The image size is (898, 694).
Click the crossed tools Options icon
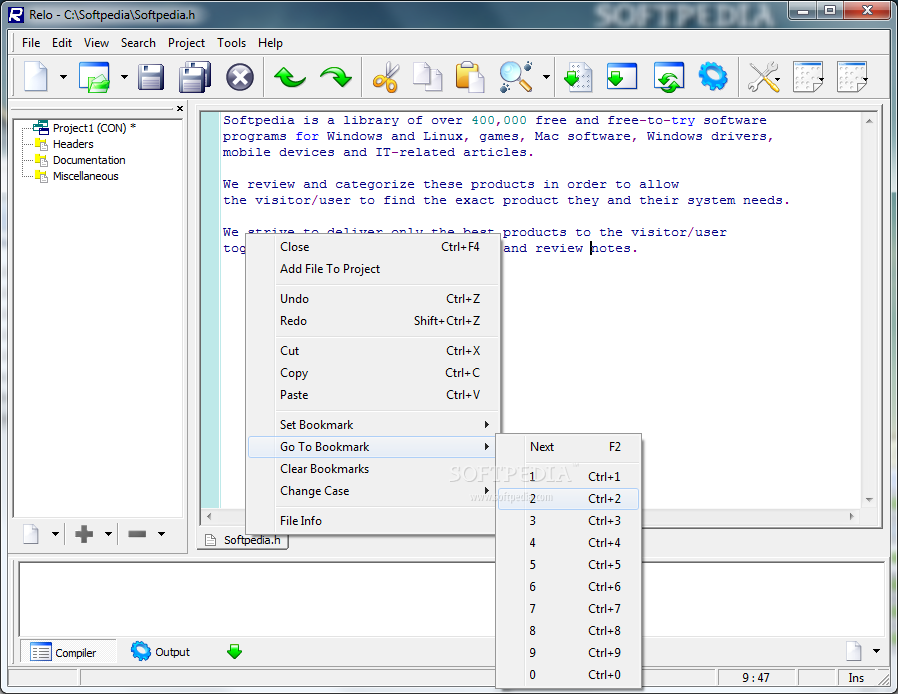pos(763,77)
